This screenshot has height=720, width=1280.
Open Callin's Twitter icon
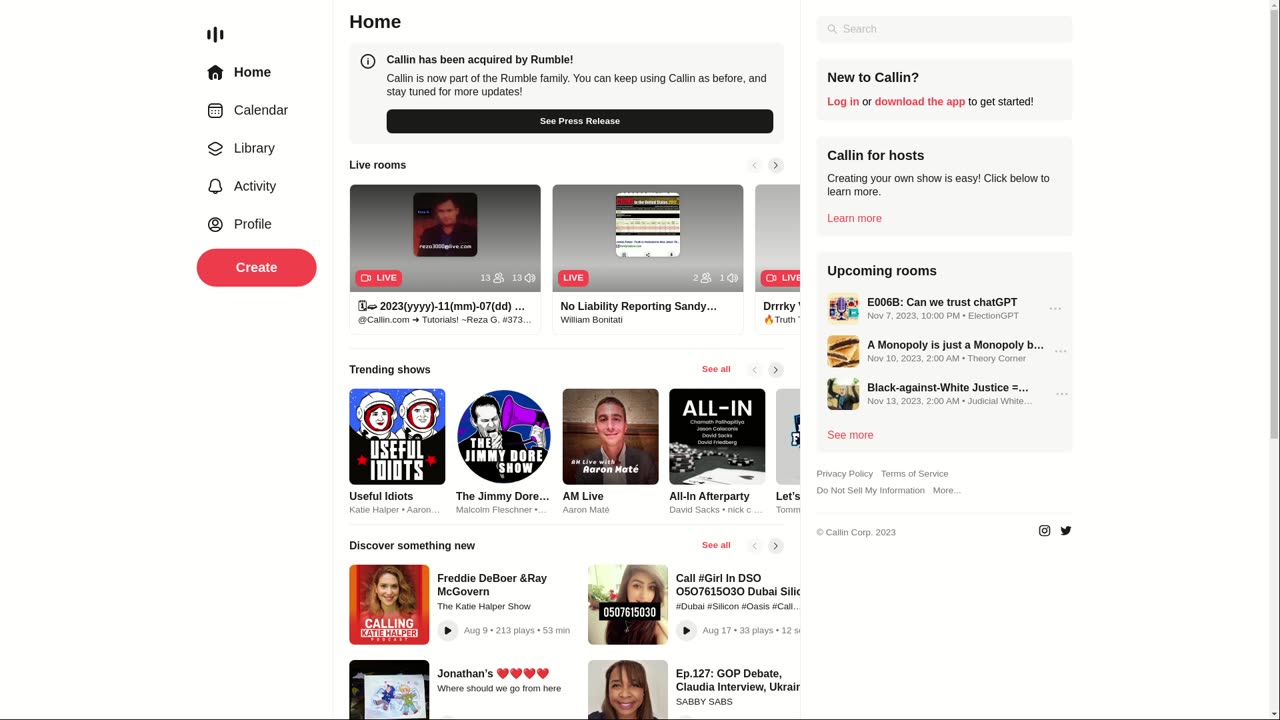click(x=1066, y=531)
